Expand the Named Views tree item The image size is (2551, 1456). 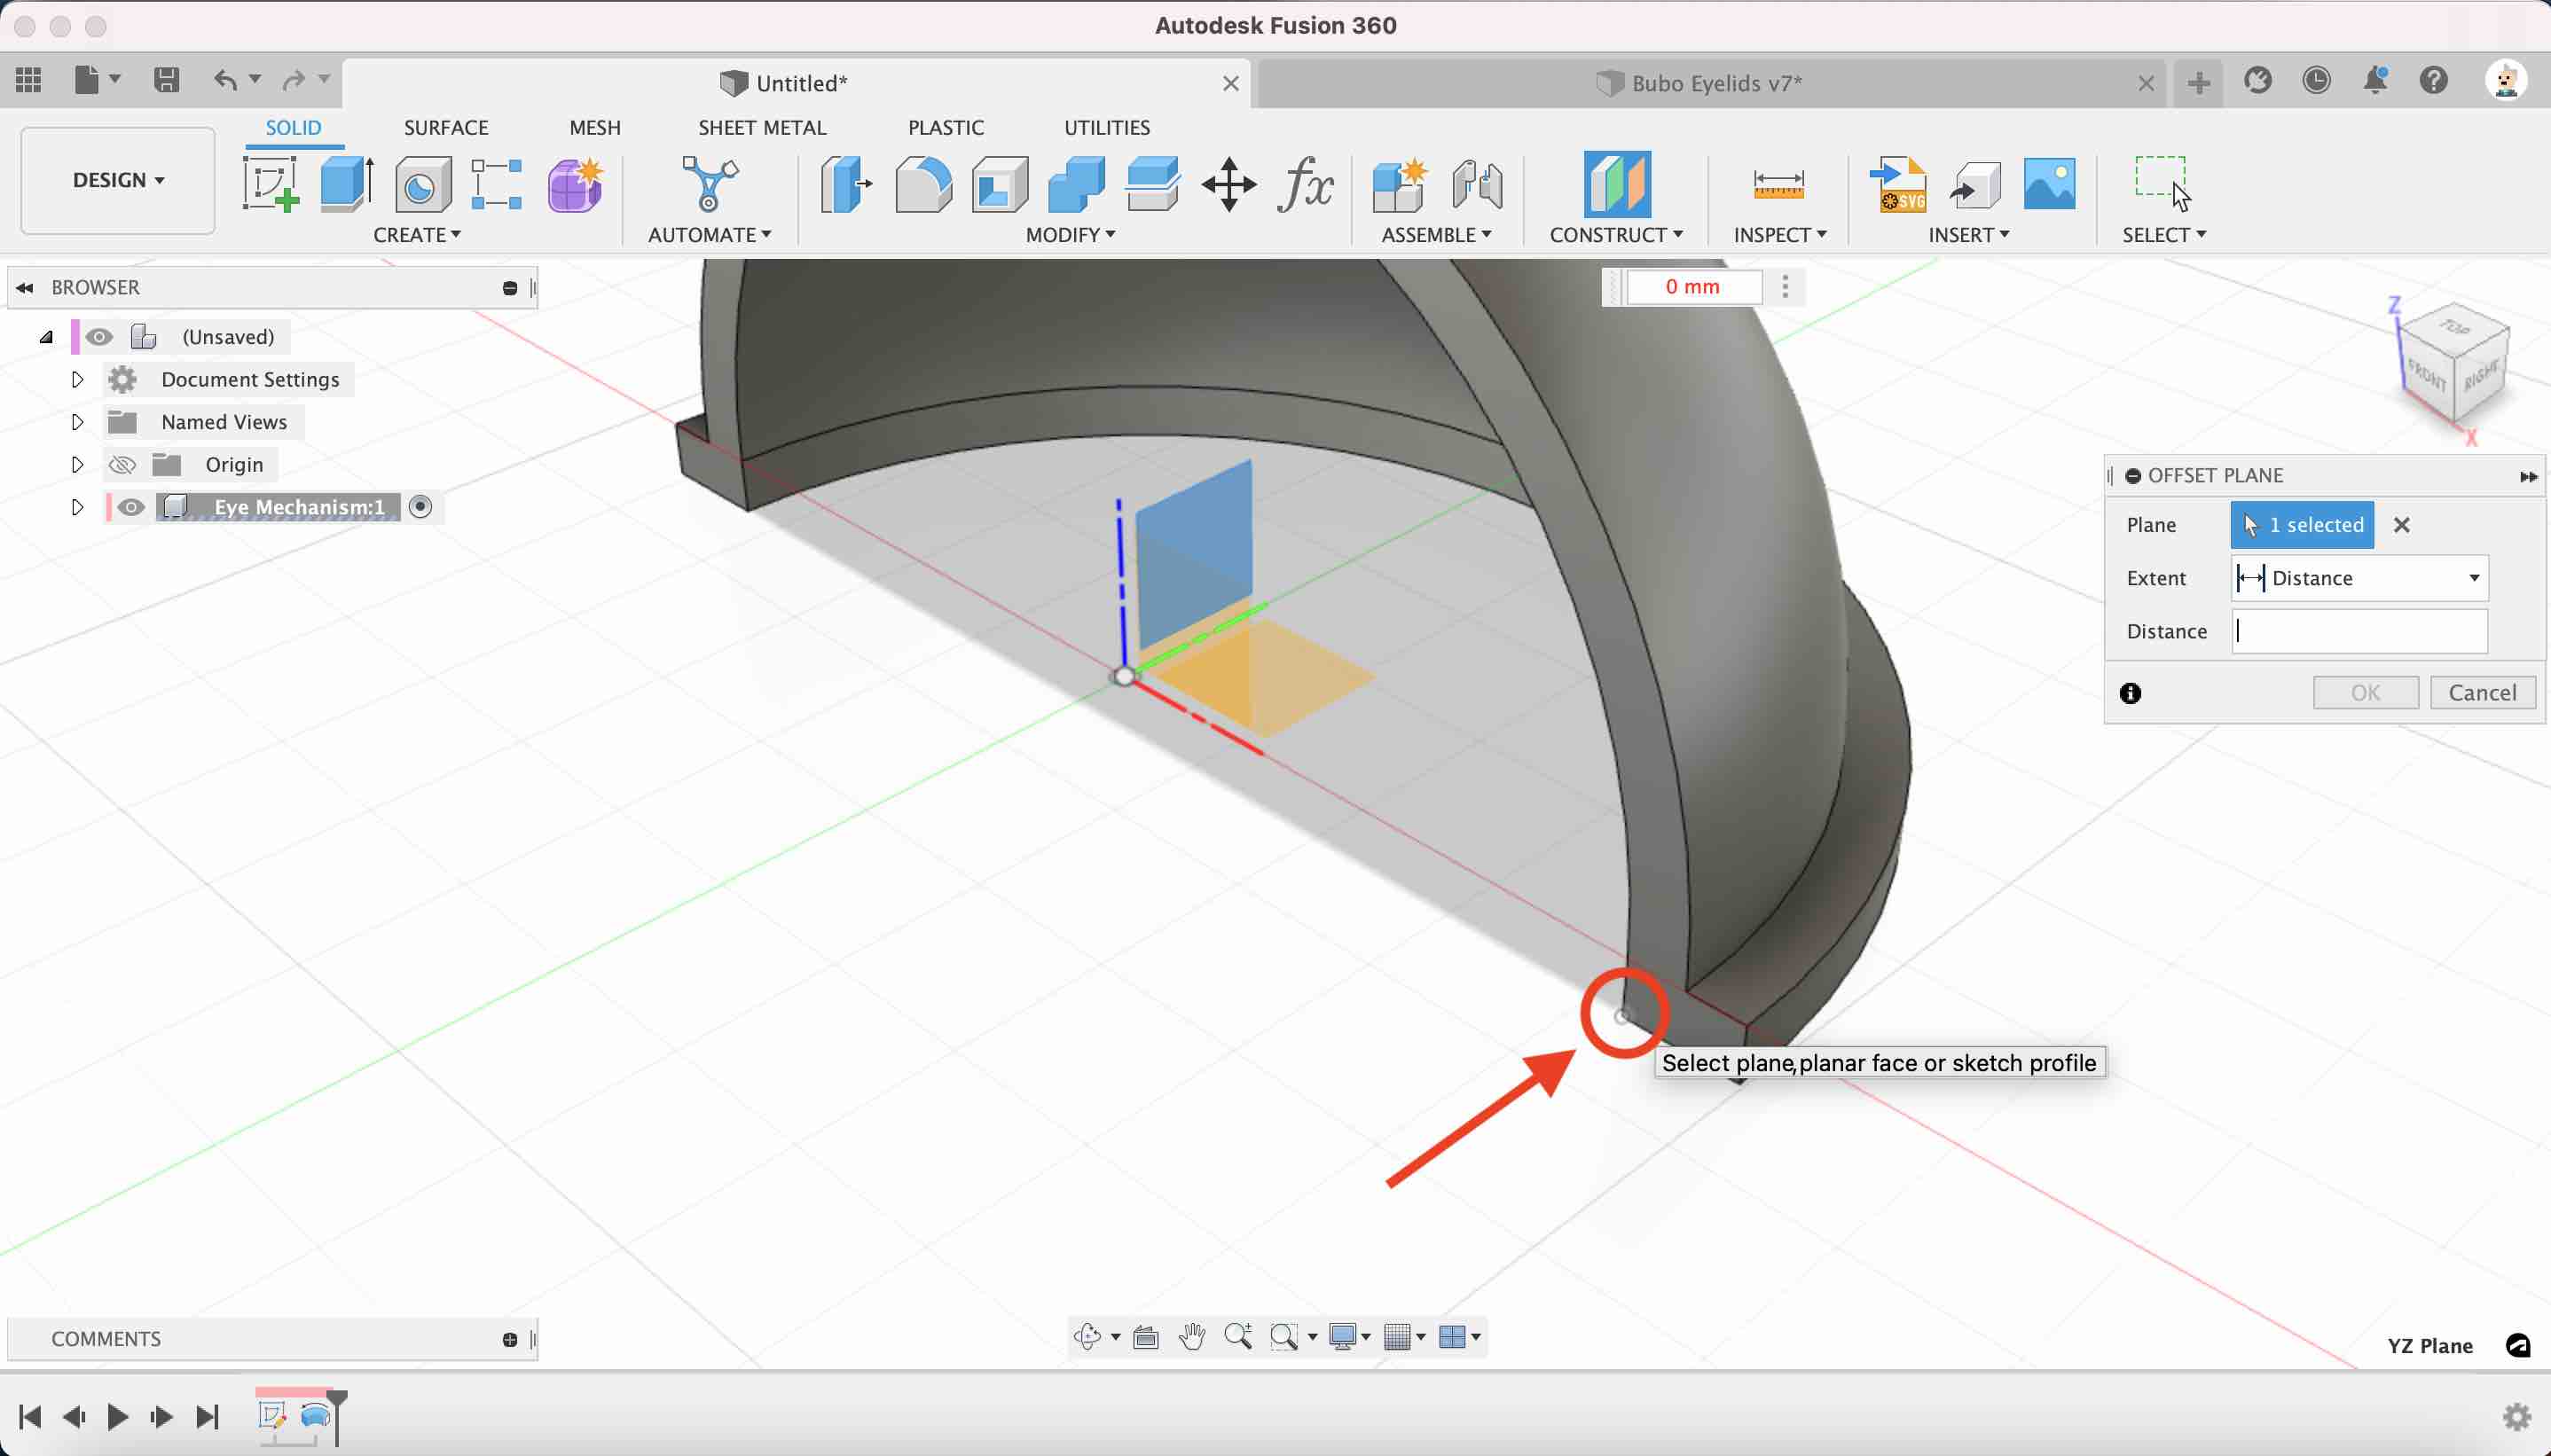tap(77, 420)
